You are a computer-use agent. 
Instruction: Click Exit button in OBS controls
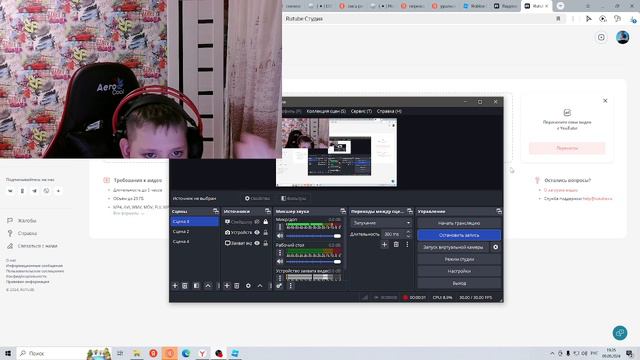click(x=459, y=283)
